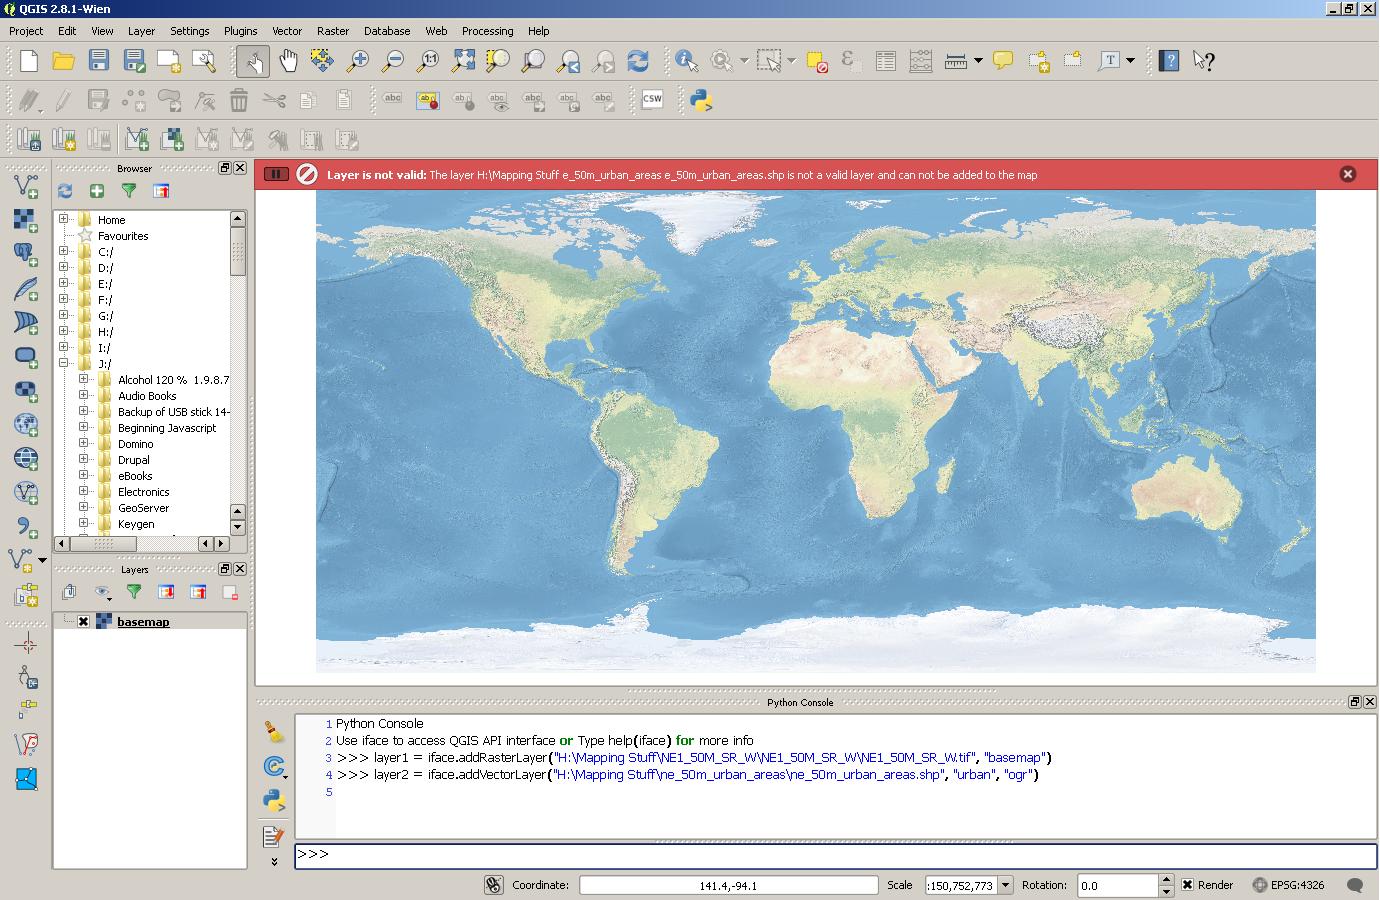The image size is (1380, 900).
Task: Open the attribute table icon
Action: pos(885,61)
